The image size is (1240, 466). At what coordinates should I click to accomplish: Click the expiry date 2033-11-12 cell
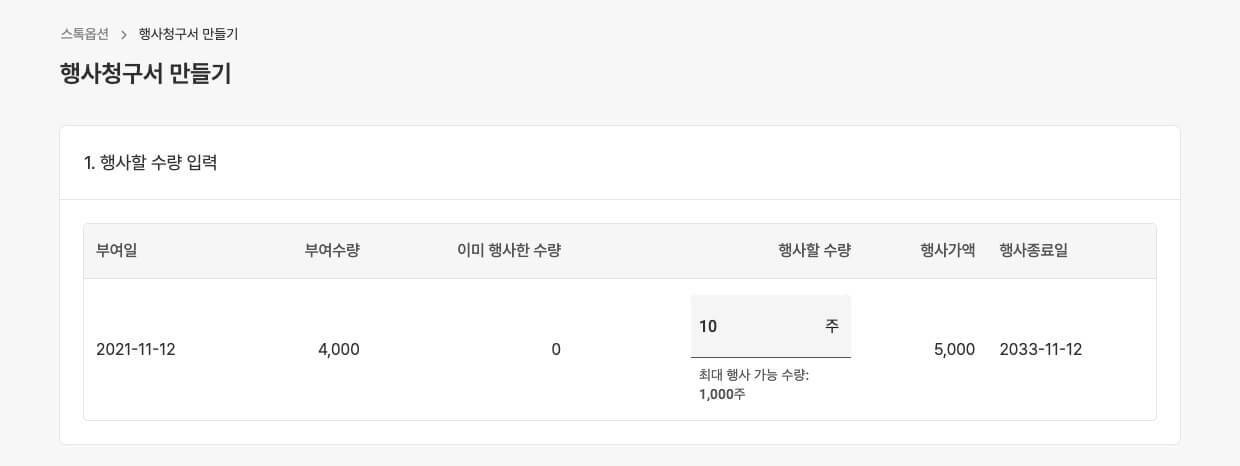point(1040,350)
